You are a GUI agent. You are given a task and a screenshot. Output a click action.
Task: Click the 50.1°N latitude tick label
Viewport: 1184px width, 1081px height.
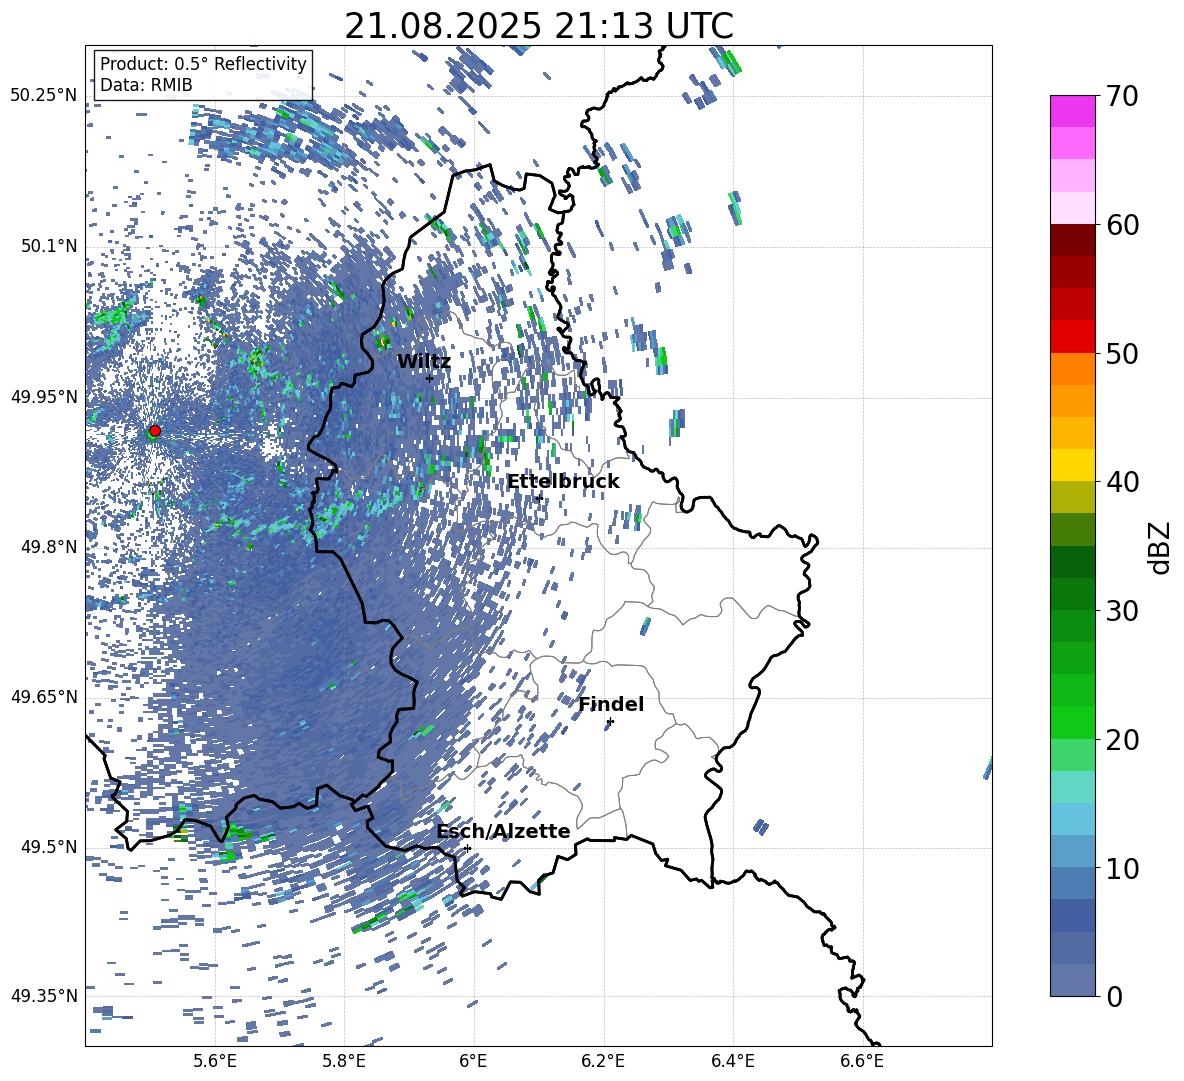pyautogui.click(x=48, y=246)
